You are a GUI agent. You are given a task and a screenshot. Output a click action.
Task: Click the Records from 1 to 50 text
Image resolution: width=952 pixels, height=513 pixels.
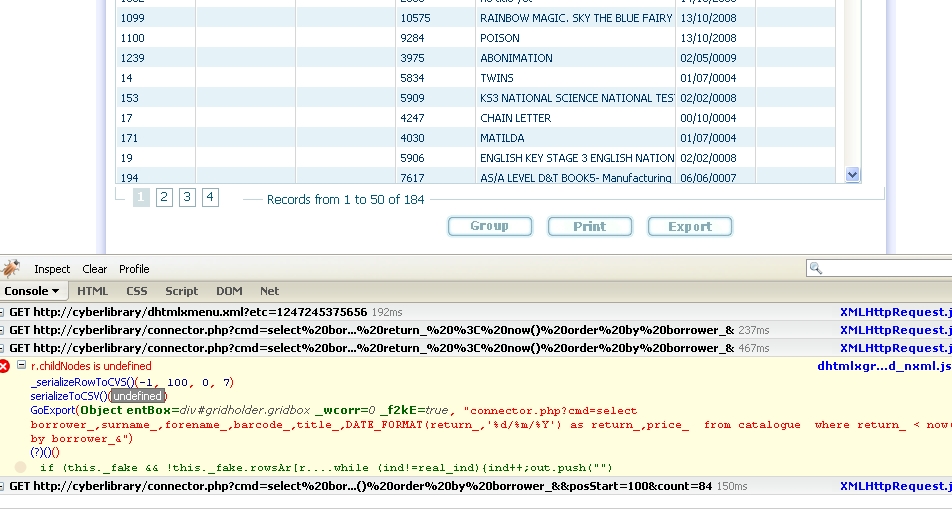(x=345, y=199)
